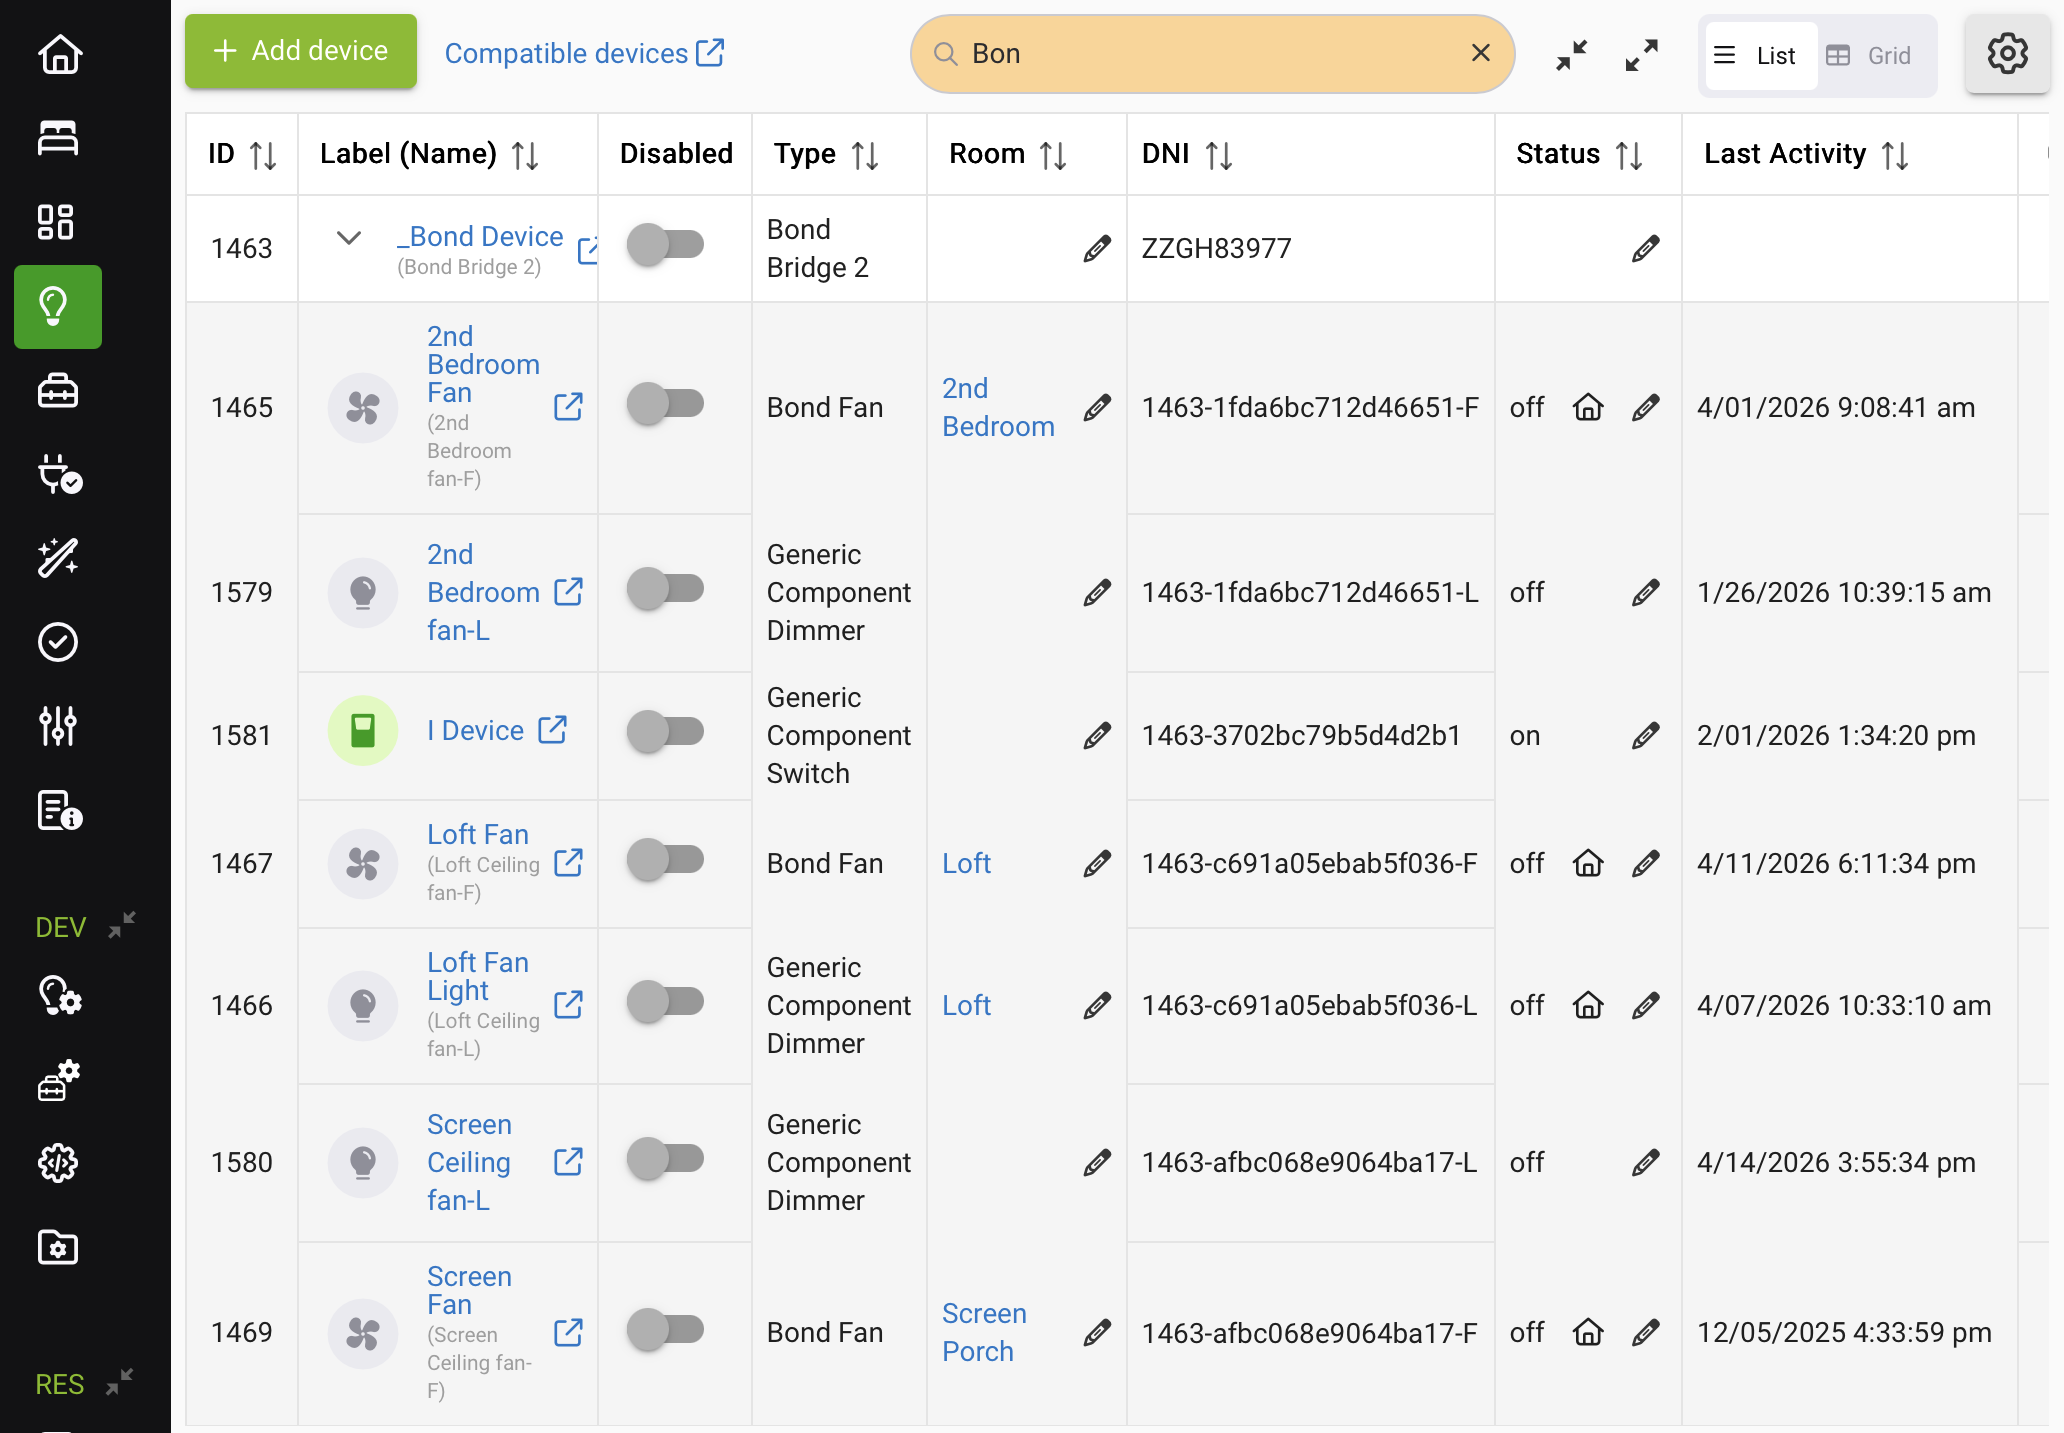Click the settings gear button at top right
The width and height of the screenshot is (2064, 1433).
2007,54
